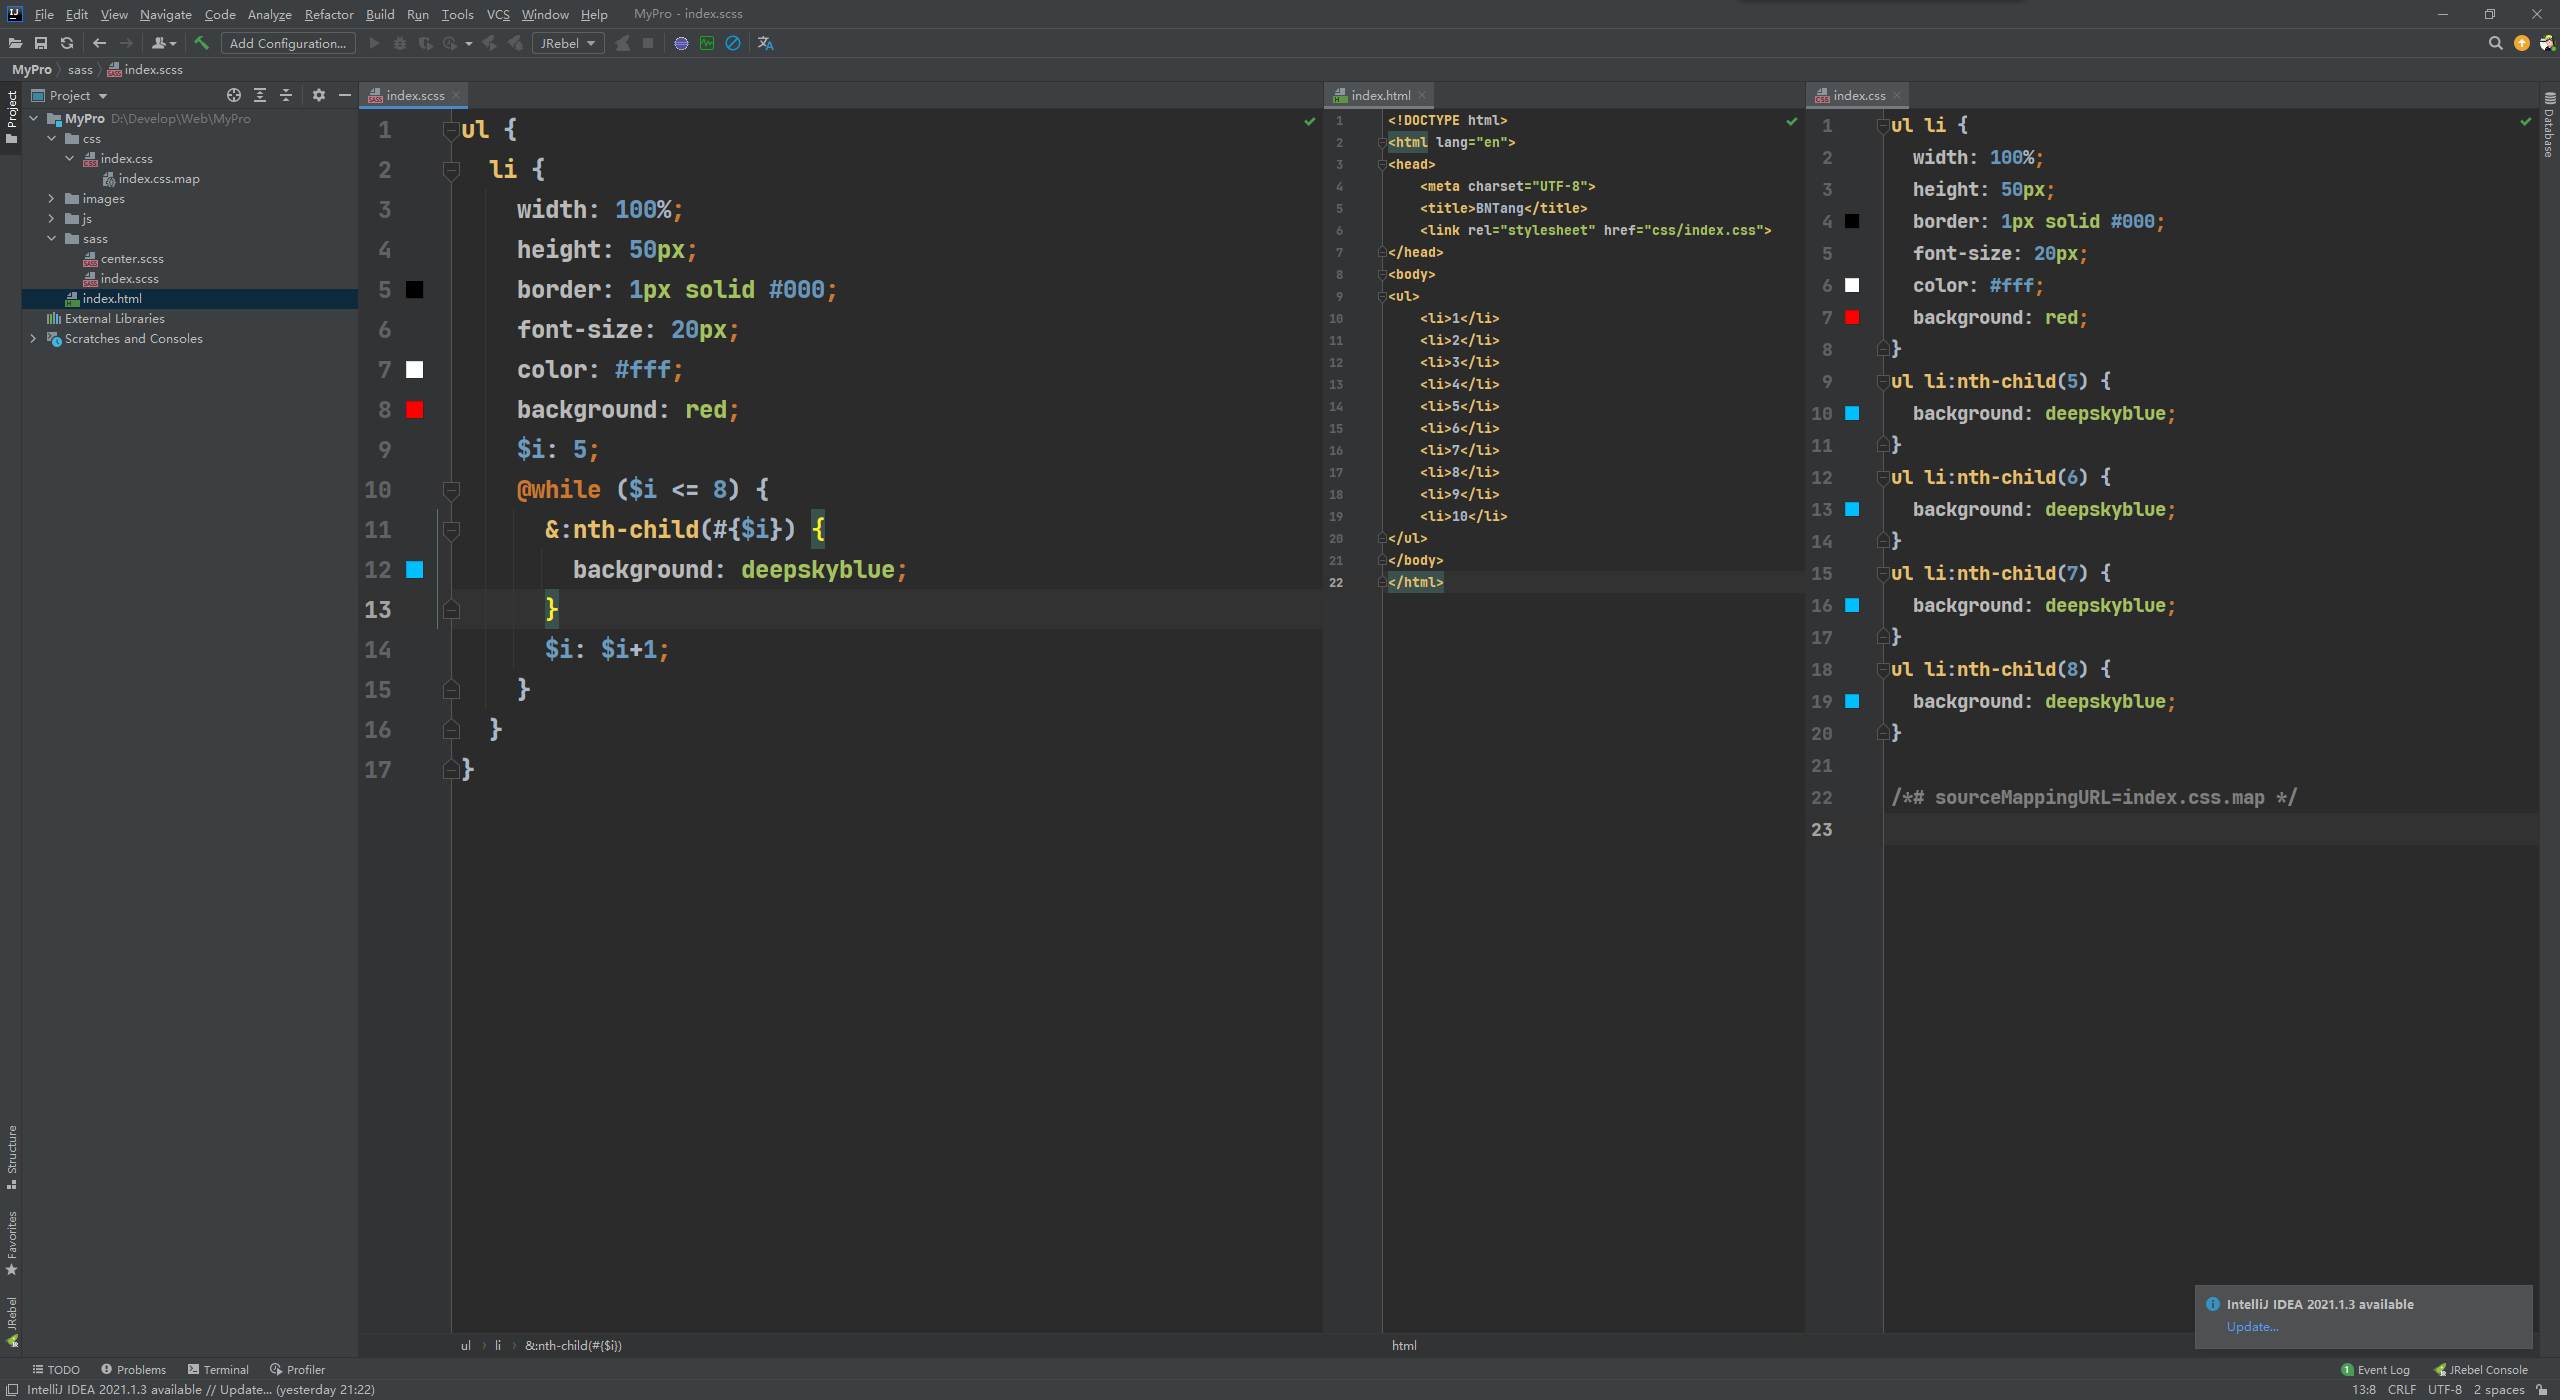Click the index.html file in project tree

point(110,297)
